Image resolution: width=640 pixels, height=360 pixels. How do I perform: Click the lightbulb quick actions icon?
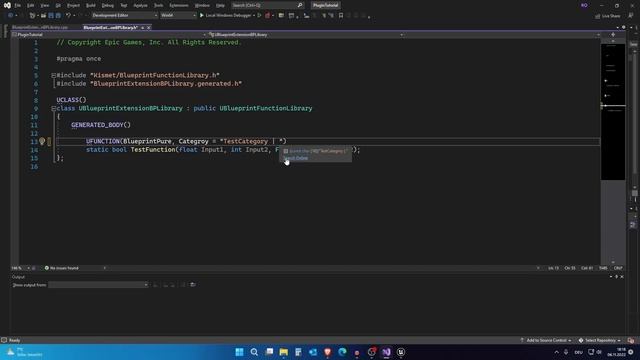42,141
